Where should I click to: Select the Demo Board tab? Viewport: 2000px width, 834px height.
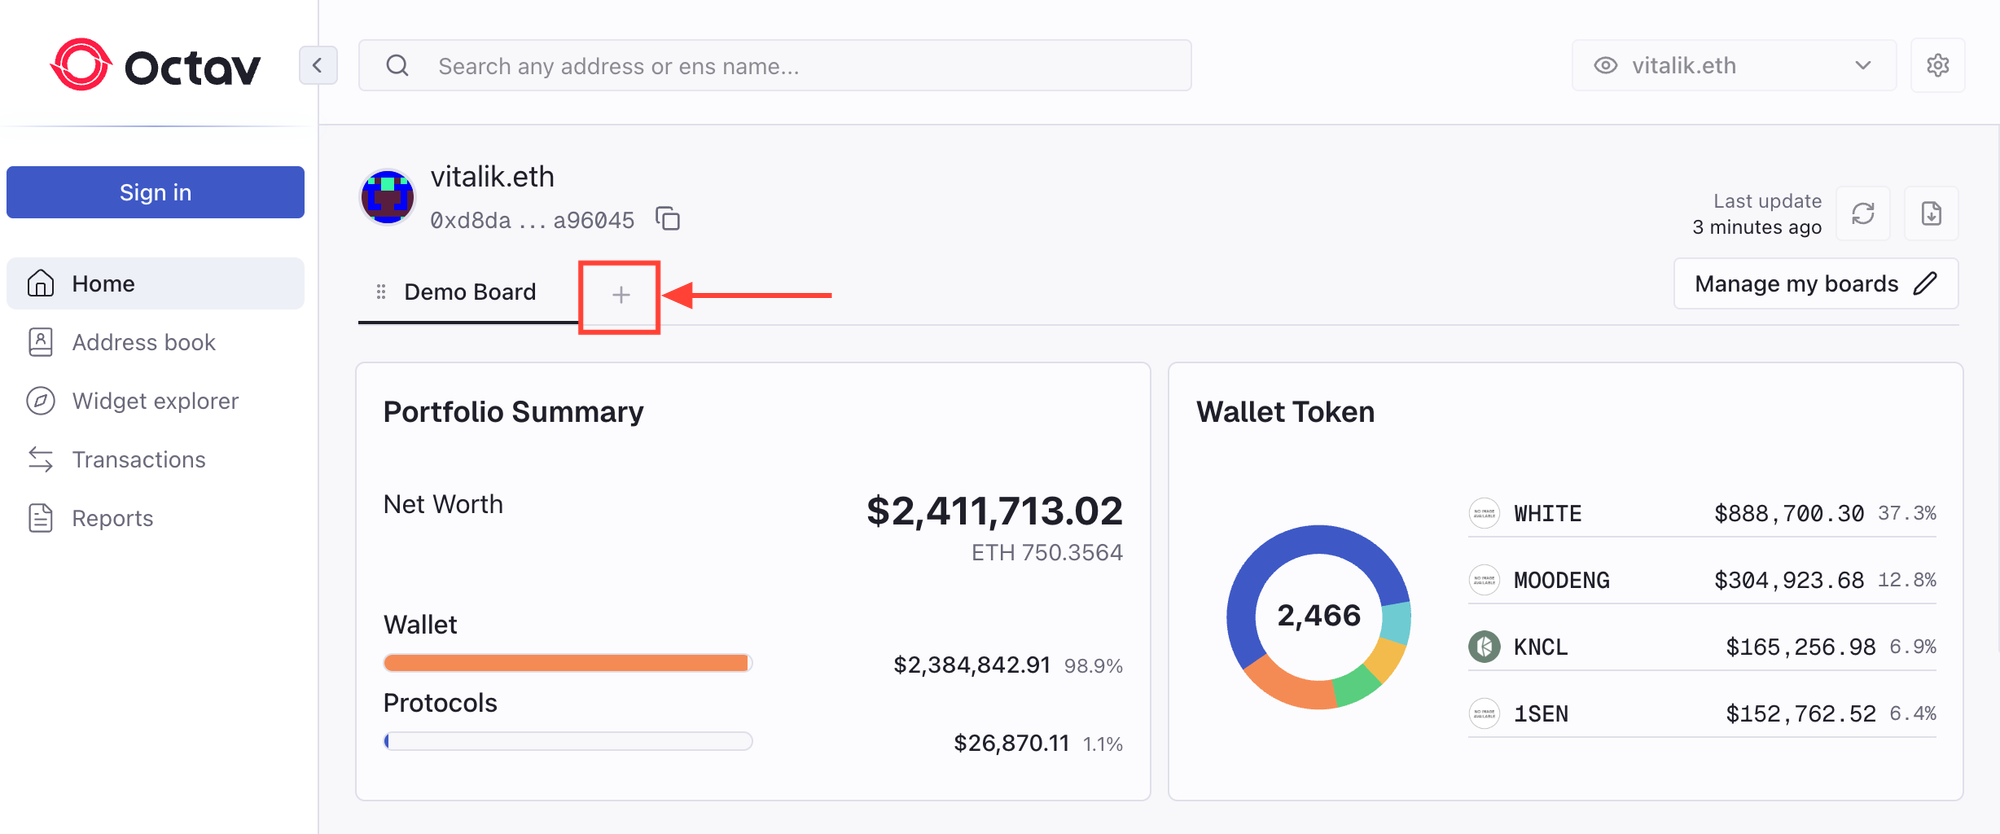tap(468, 292)
